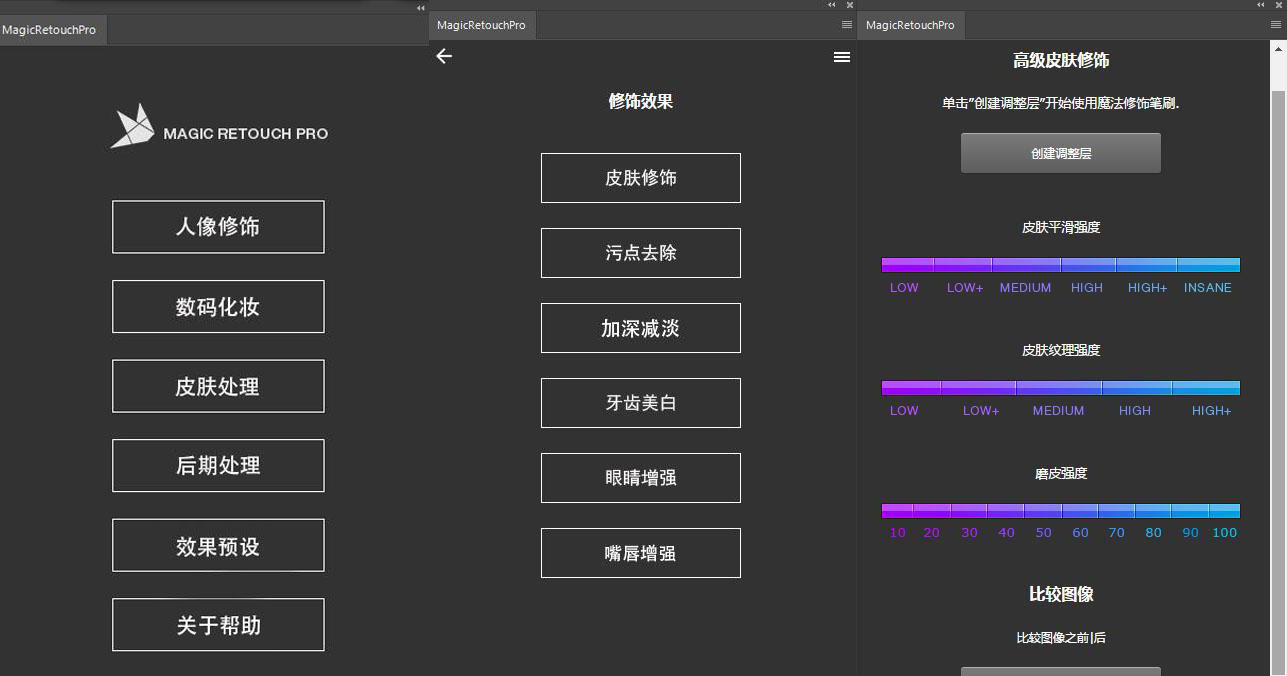Image resolution: width=1287 pixels, height=676 pixels.
Task: Select the 数码化妆 option
Action: pyautogui.click(x=218, y=307)
